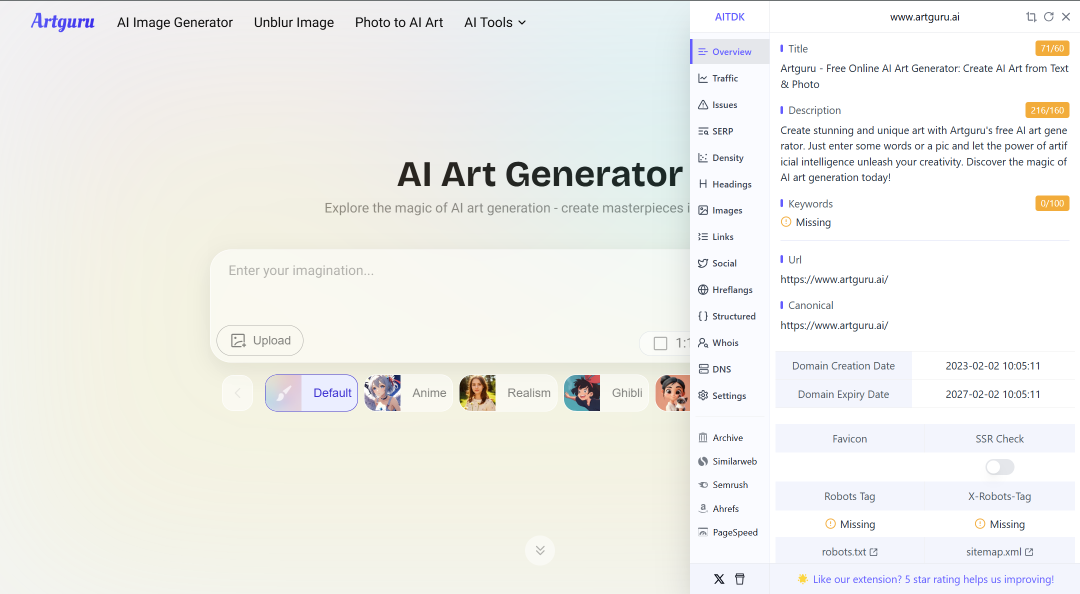Click the scroll-down double chevron
Viewport: 1080px width, 594px height.
click(x=540, y=550)
